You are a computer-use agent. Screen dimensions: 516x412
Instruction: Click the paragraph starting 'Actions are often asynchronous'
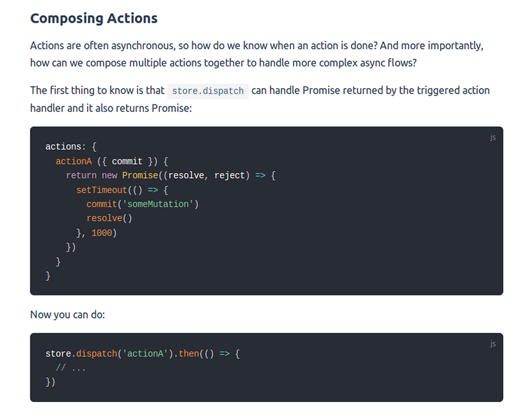pos(257,54)
